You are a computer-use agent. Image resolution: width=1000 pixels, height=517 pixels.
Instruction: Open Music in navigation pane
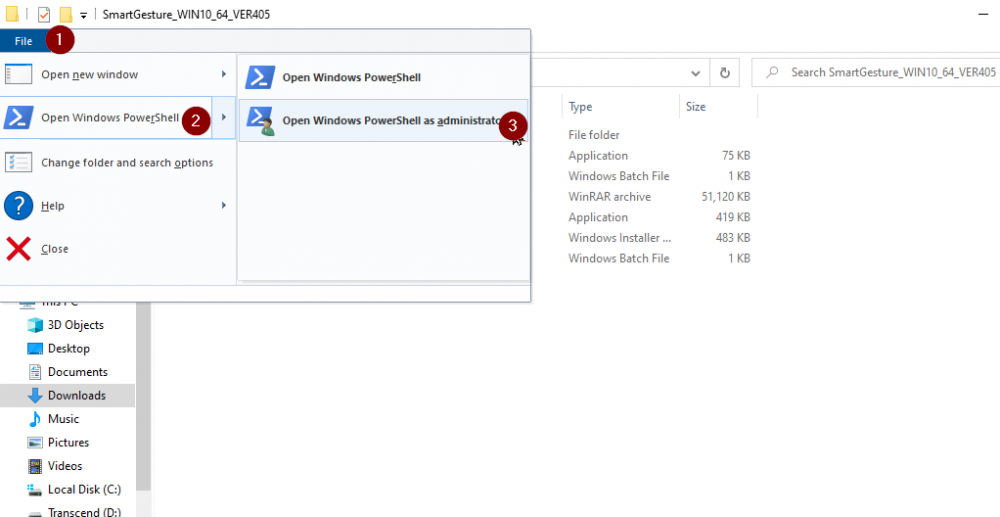tap(63, 419)
